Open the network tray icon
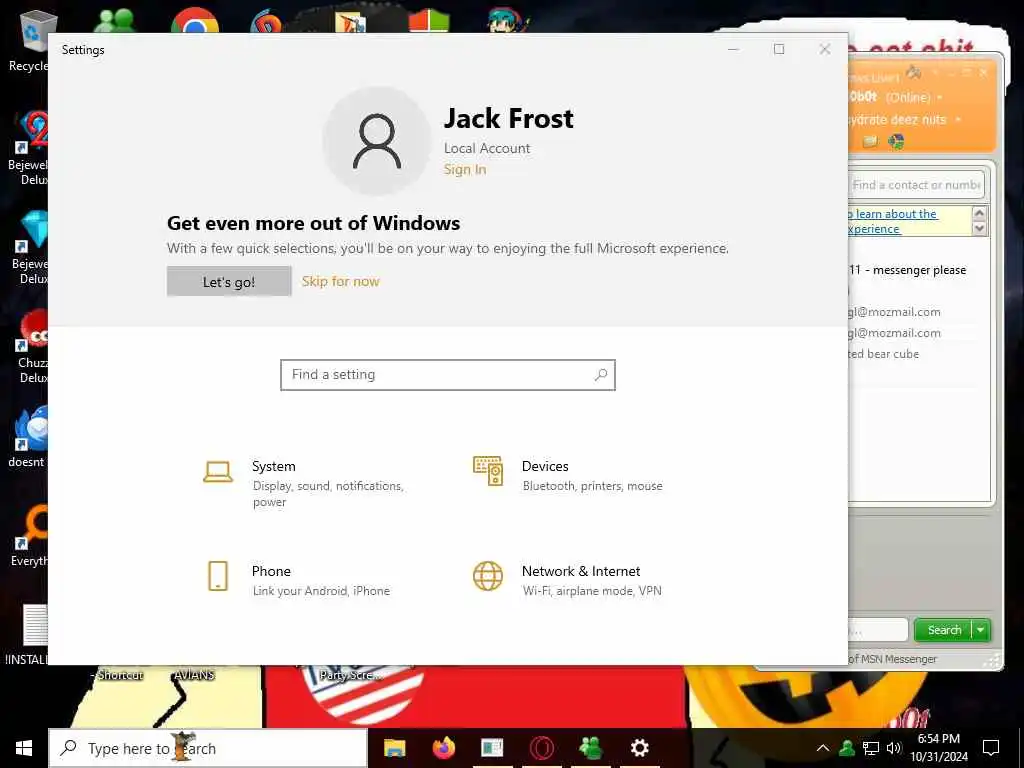 pyautogui.click(x=871, y=748)
